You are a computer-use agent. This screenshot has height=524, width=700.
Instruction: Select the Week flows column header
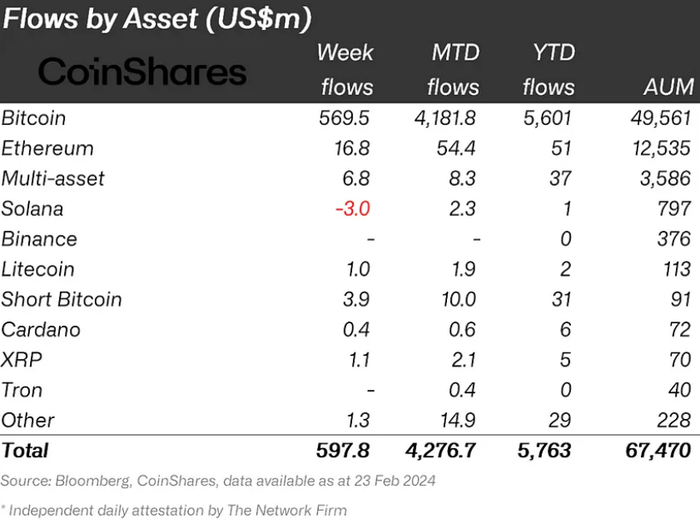click(346, 70)
